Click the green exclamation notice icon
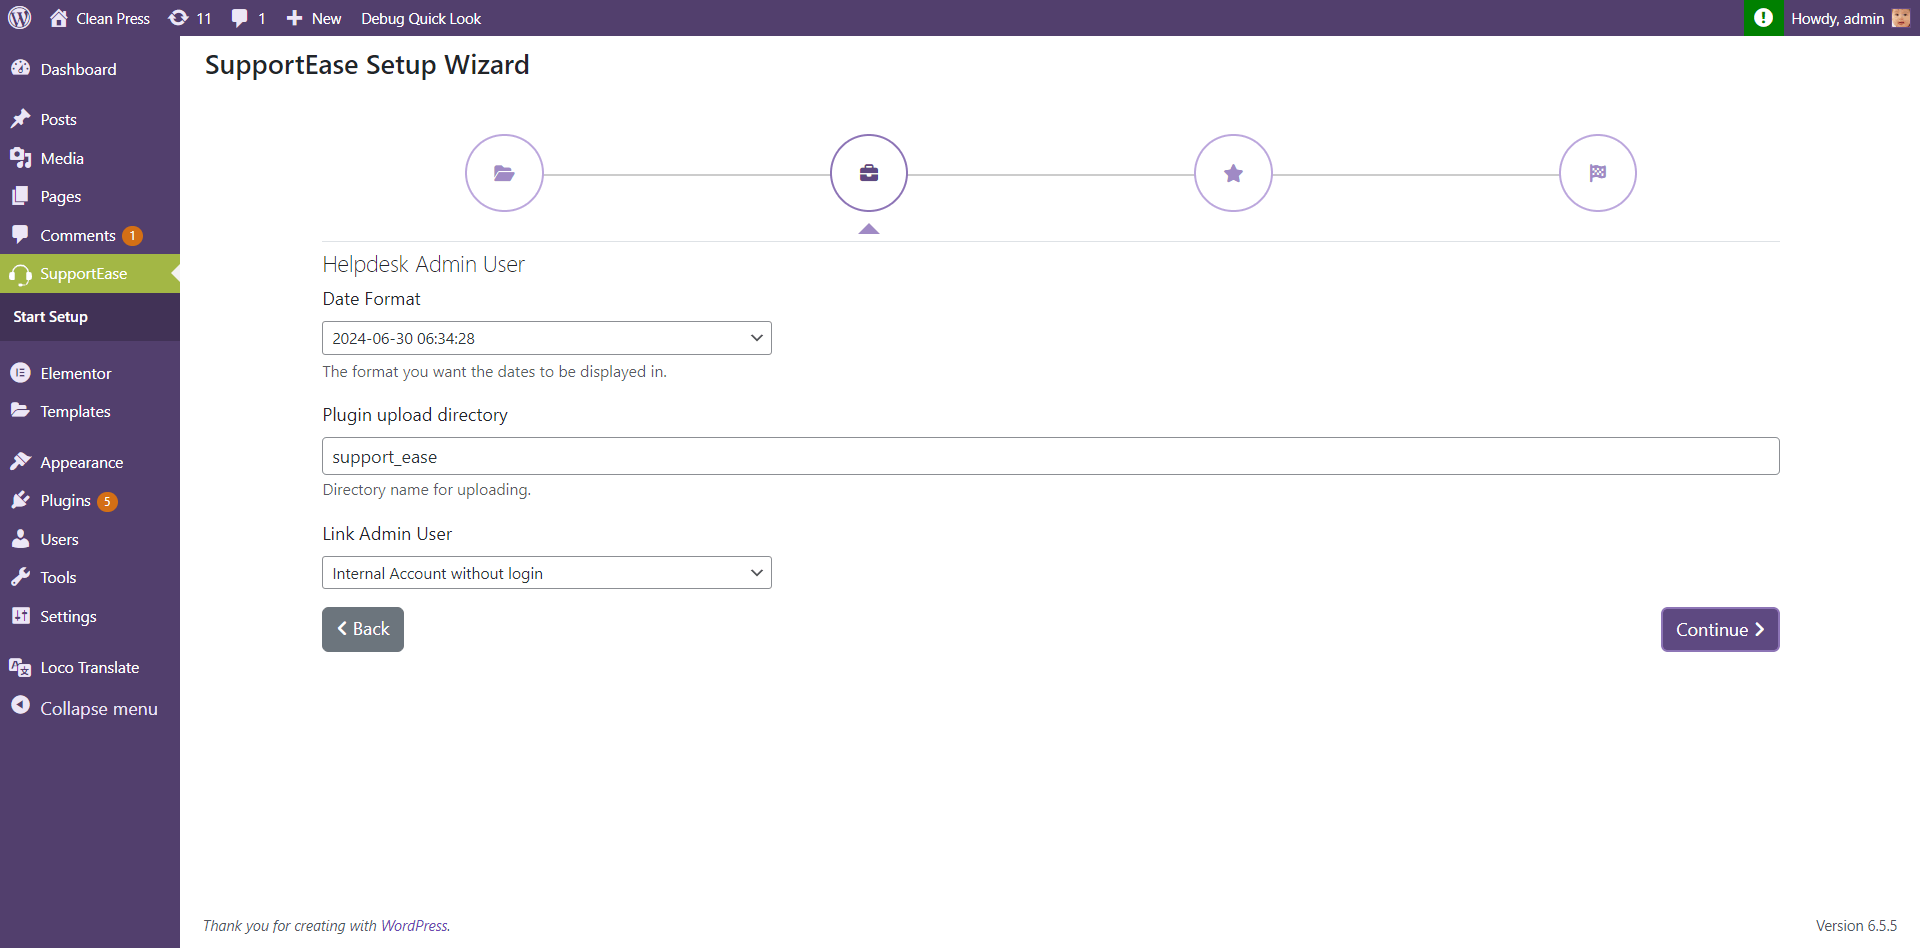This screenshot has width=1920, height=948. (x=1763, y=18)
